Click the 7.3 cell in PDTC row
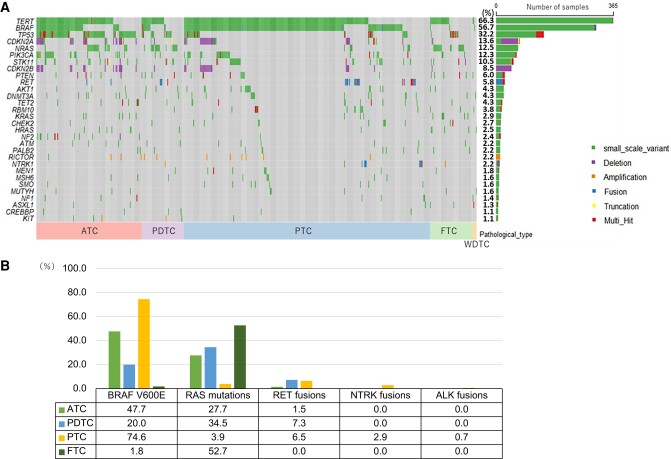The height and width of the screenshot is (459, 671). [299, 423]
